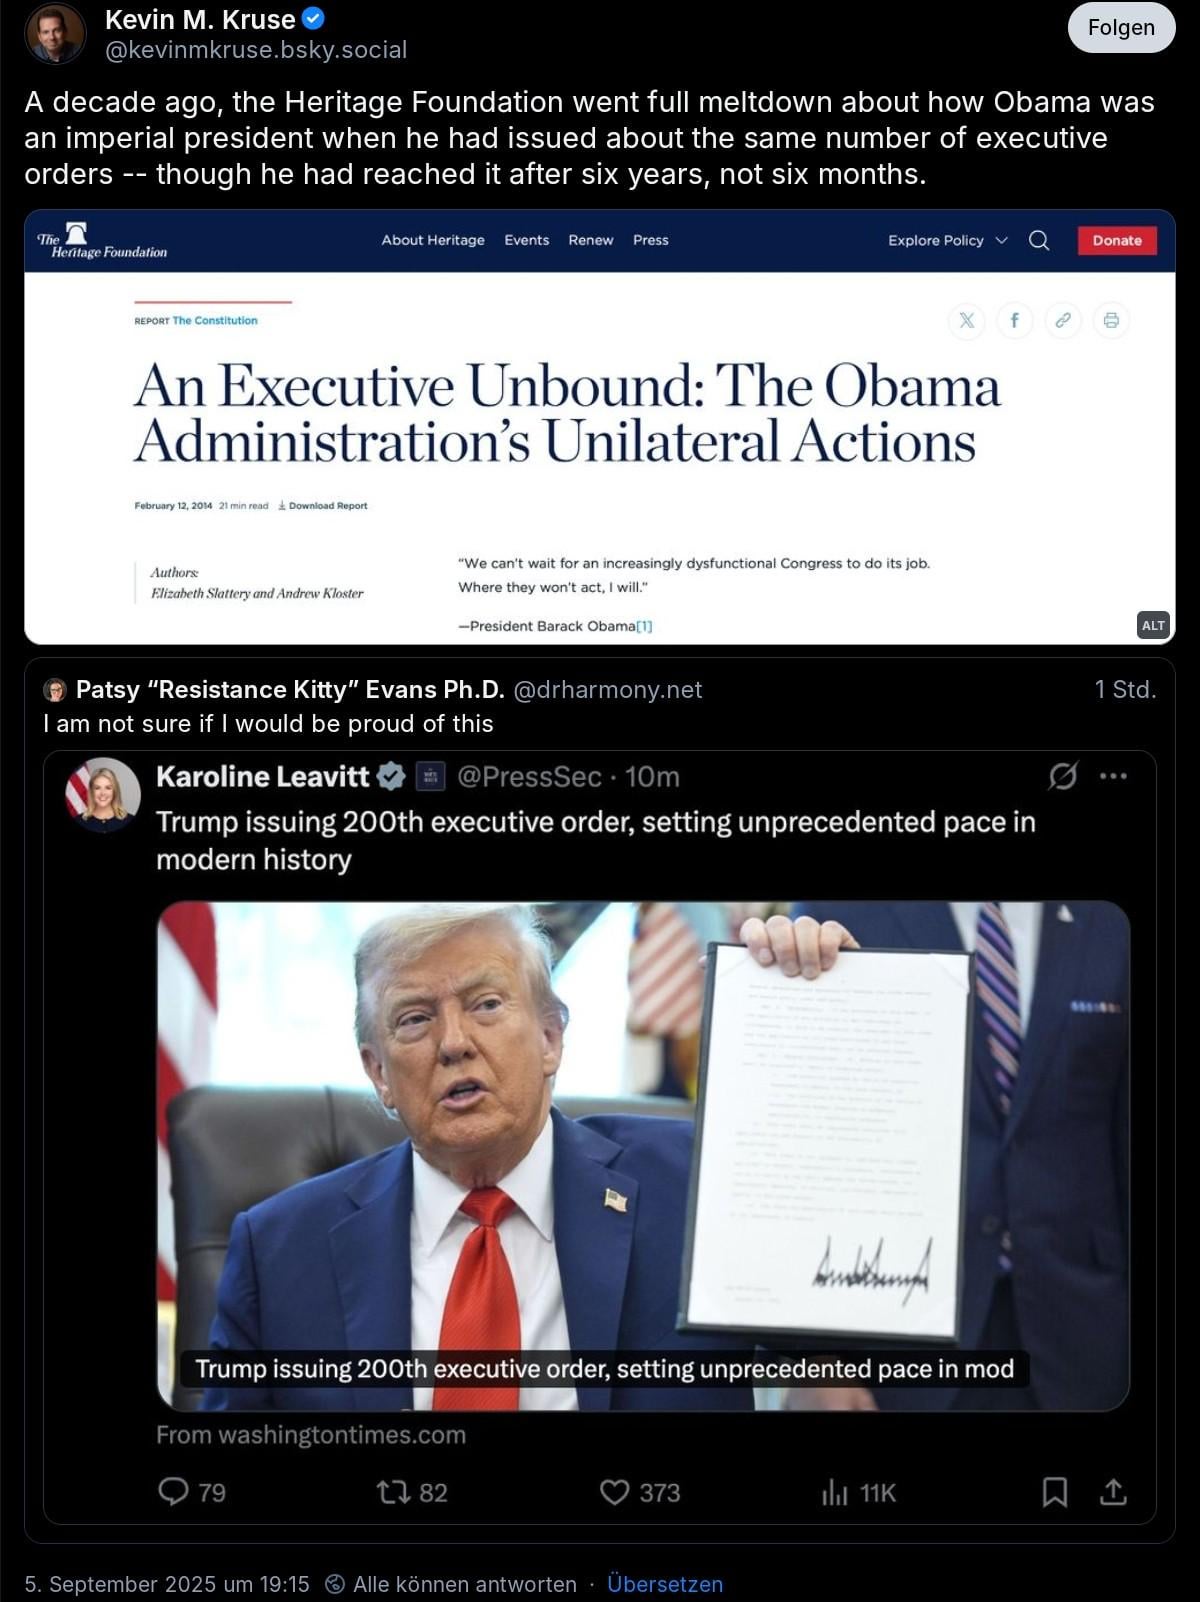This screenshot has height=1602, width=1200.
Task: Click the Übersetzen translate link
Action: click(x=665, y=1584)
